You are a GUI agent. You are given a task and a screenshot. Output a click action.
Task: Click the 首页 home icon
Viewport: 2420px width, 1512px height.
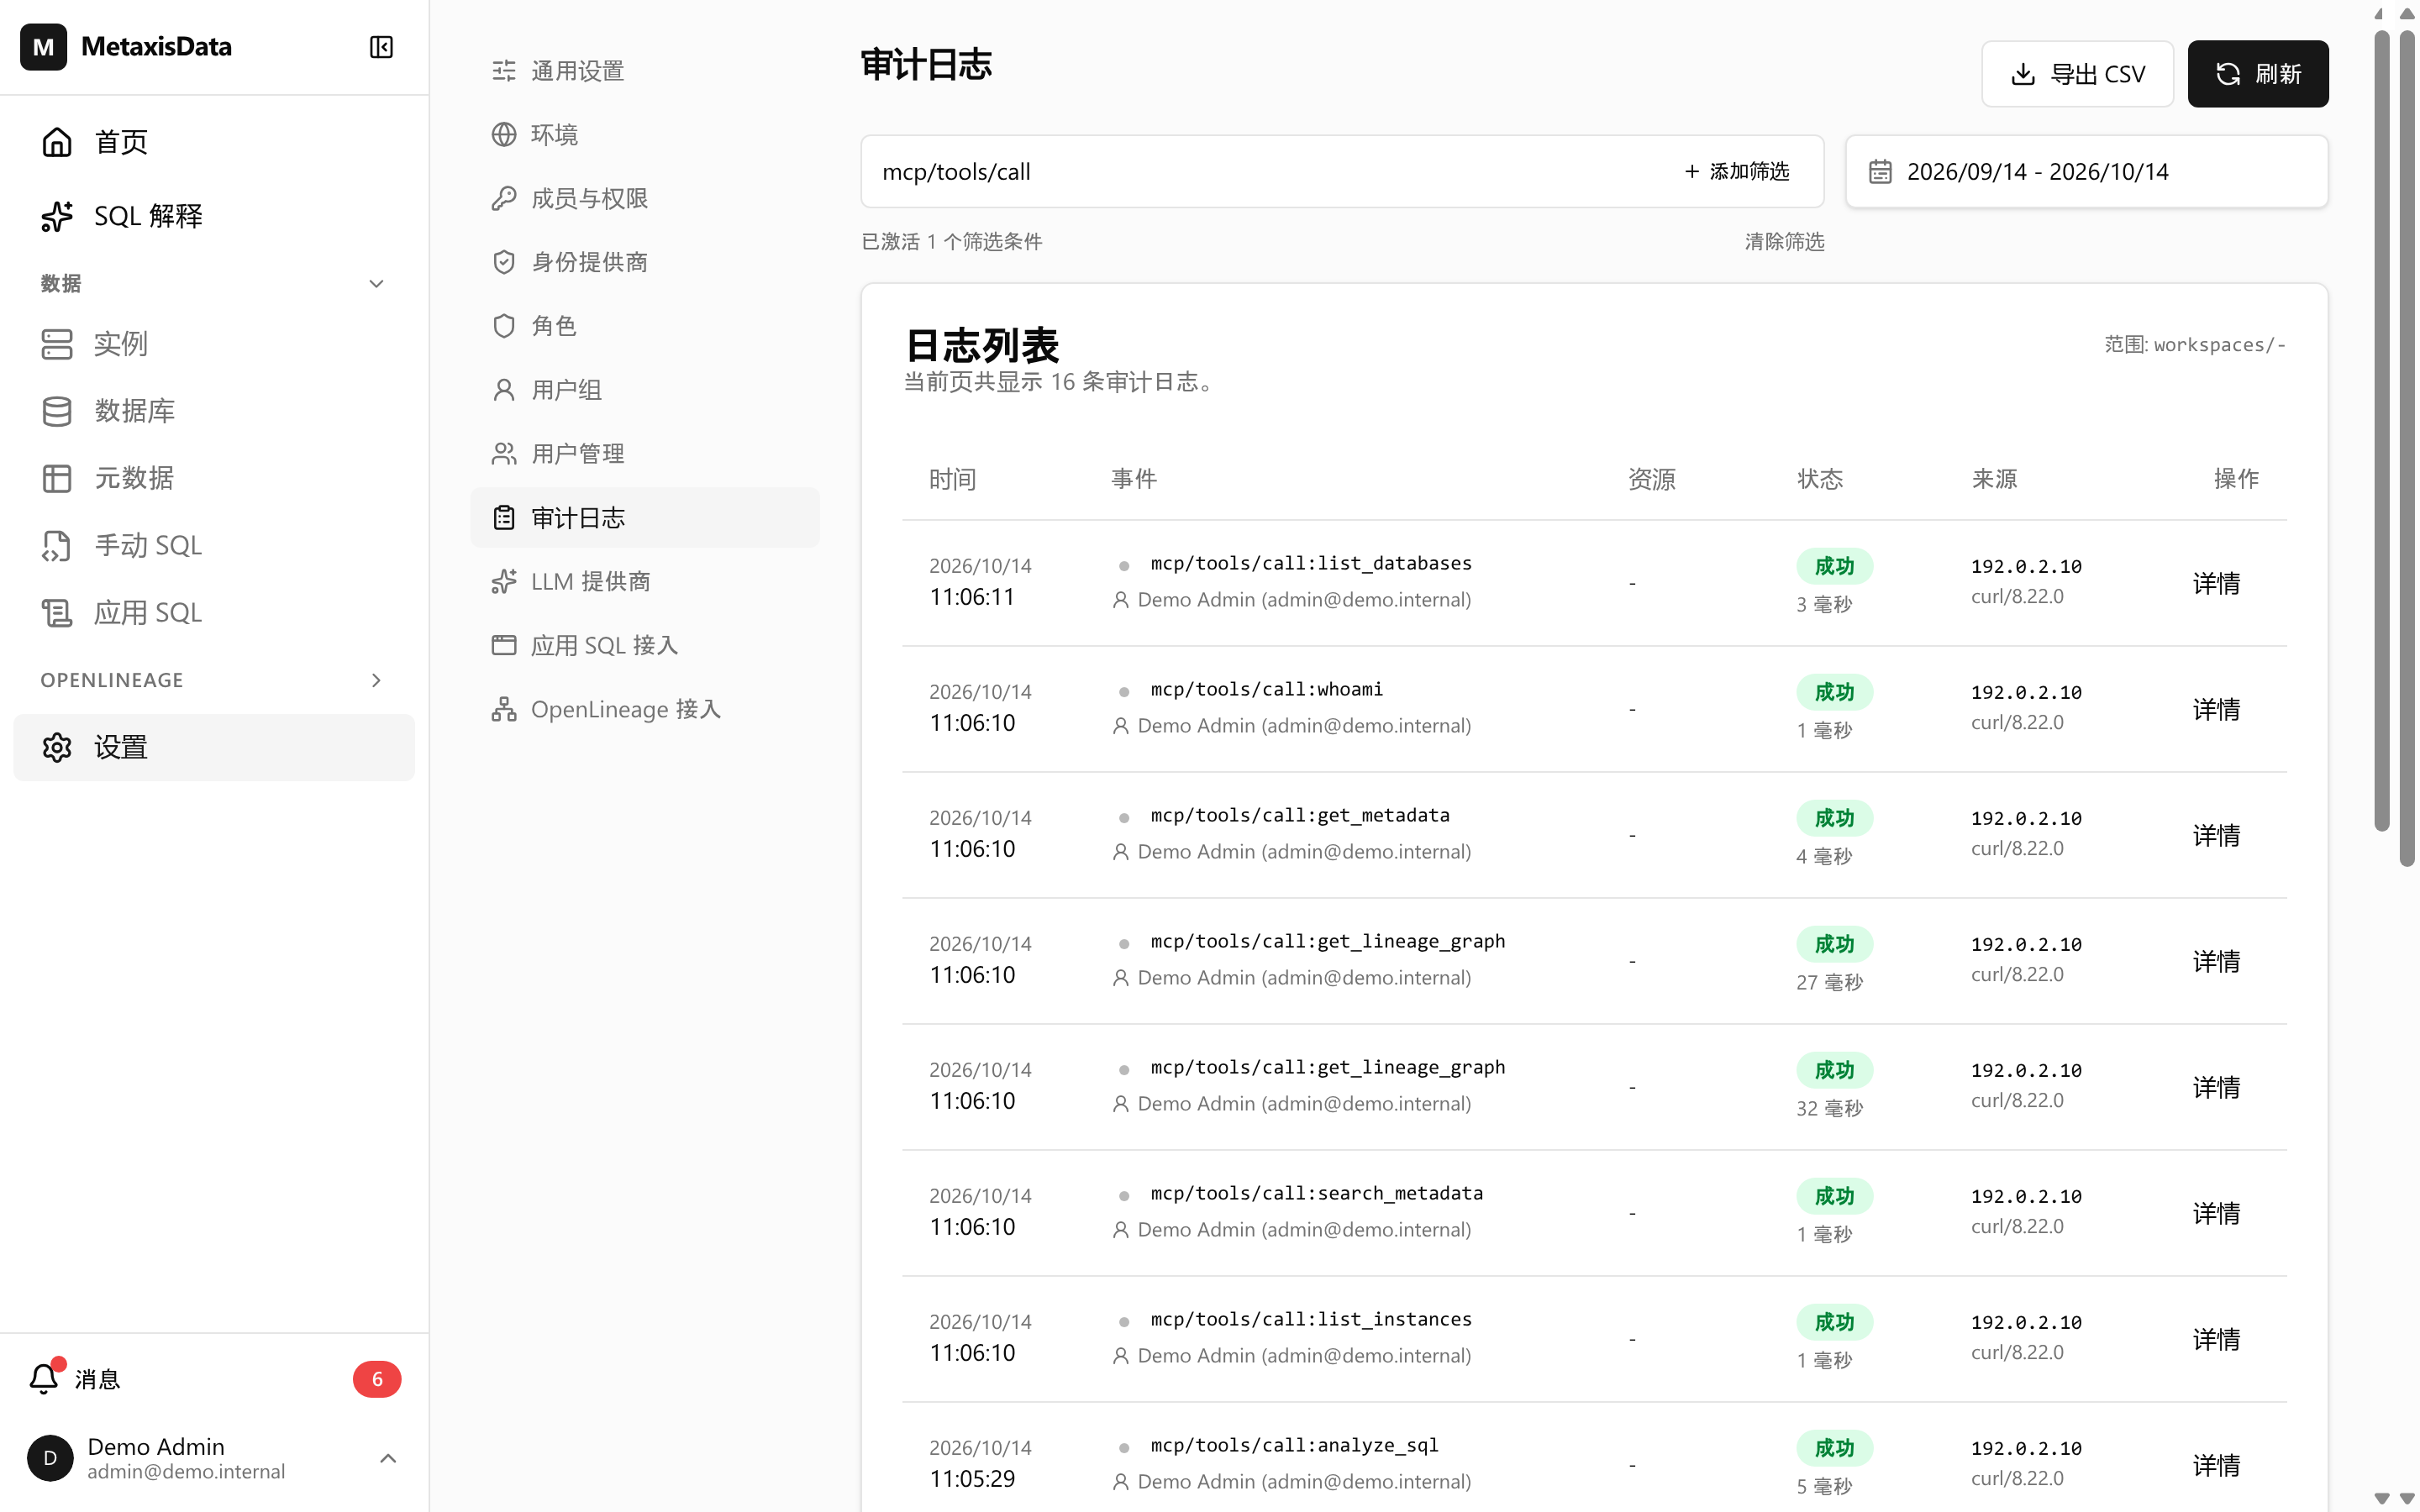click(x=57, y=142)
